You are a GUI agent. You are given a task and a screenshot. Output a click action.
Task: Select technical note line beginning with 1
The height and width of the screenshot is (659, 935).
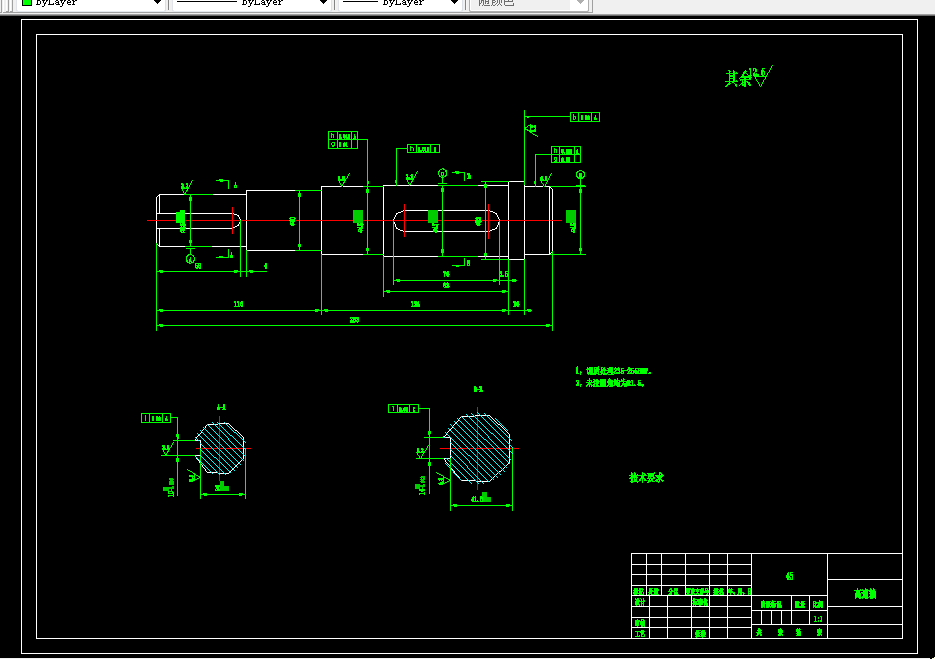tap(614, 371)
